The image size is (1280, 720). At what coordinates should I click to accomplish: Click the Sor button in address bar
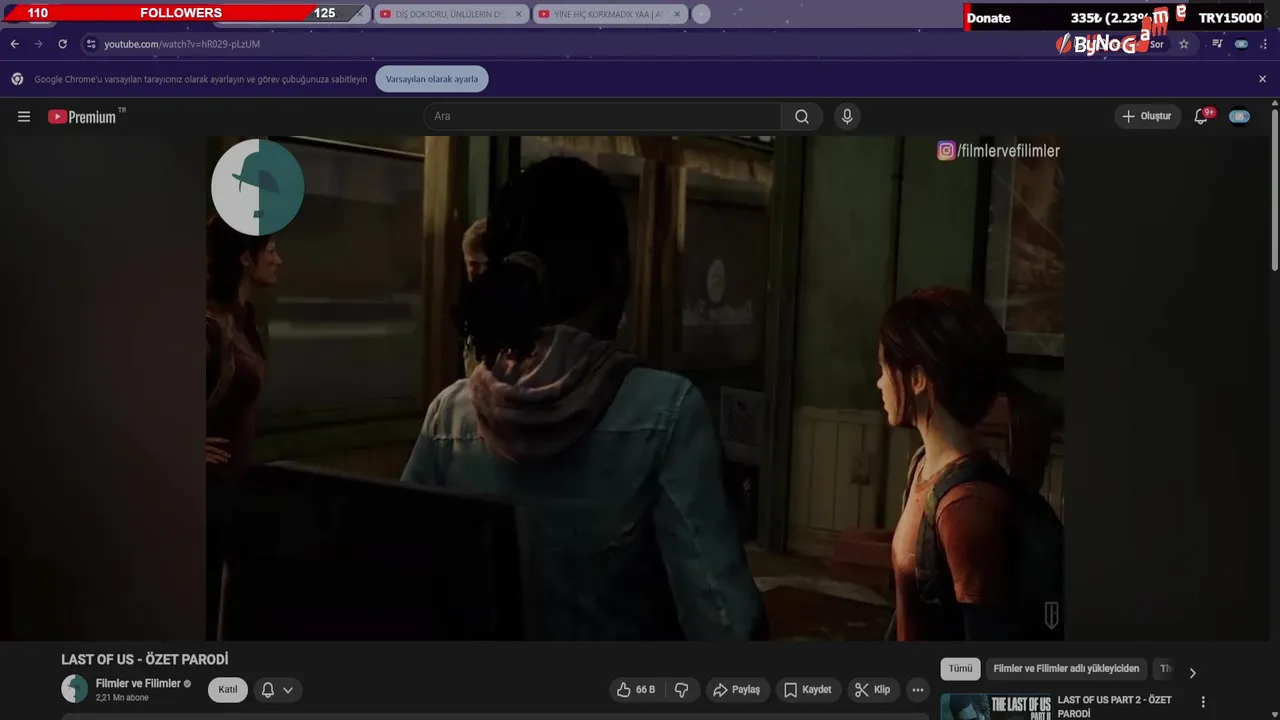pyautogui.click(x=1157, y=44)
